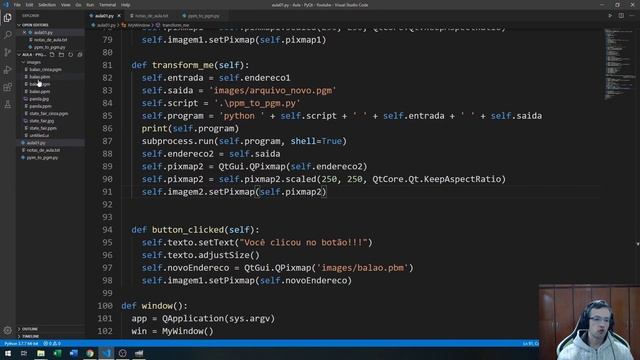Open the Edit menu
Screen dimensions: 640x360
[29, 5]
